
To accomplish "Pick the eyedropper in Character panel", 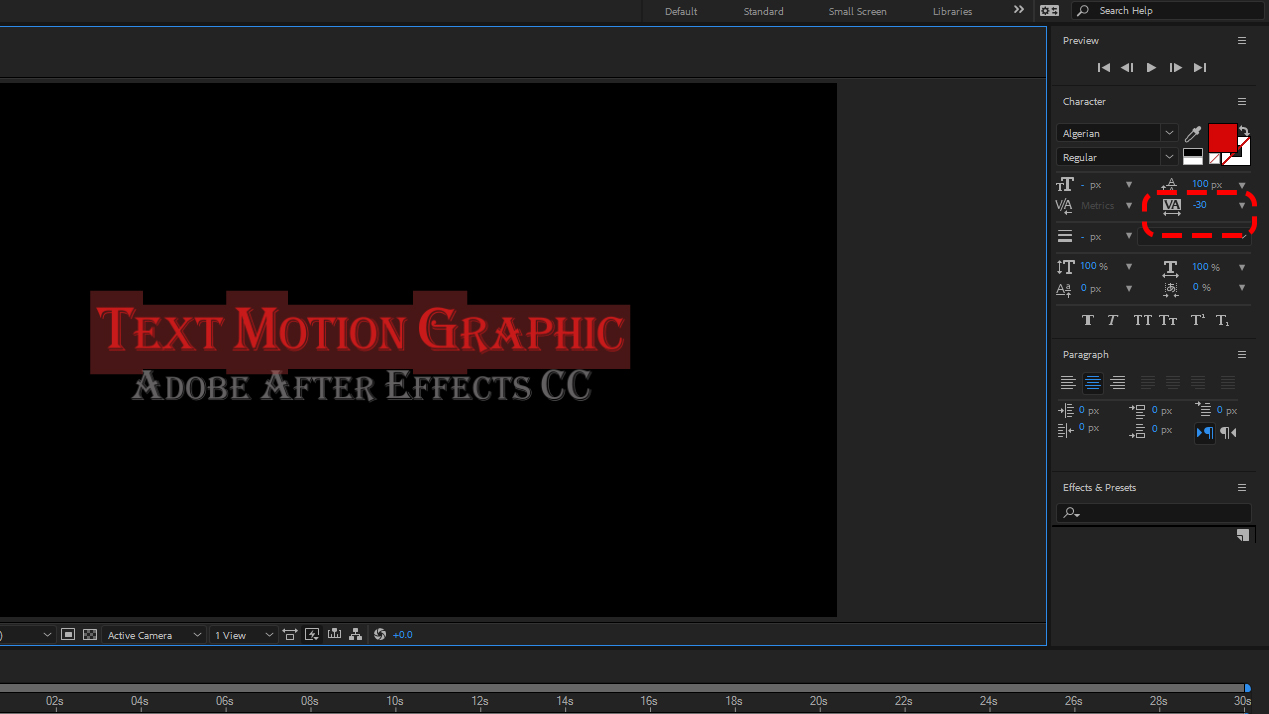I will [x=1193, y=134].
